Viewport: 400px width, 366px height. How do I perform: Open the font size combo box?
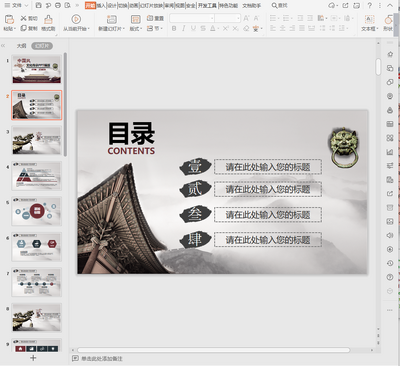[227, 18]
